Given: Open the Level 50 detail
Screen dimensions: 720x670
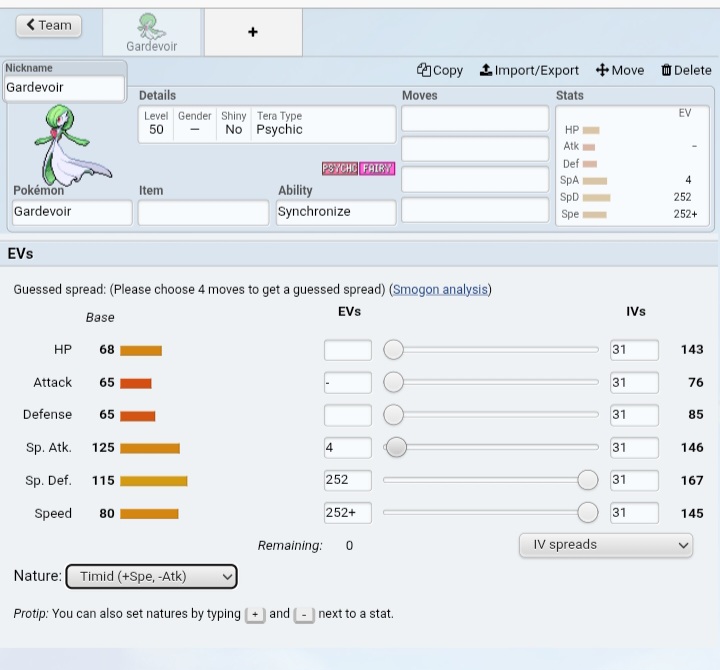Looking at the screenshot, I should click(x=156, y=124).
